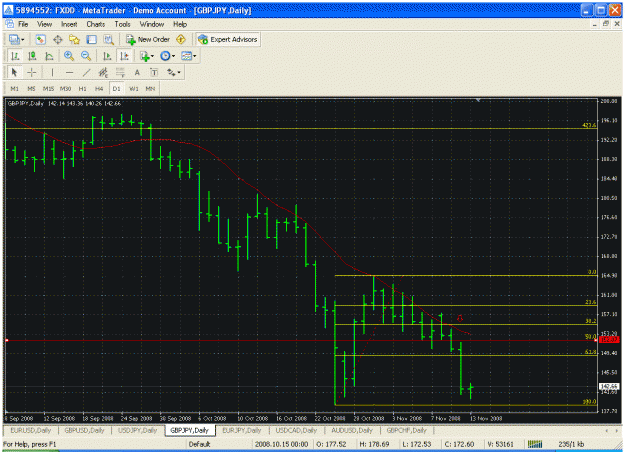Select the text label tool
The width and height of the screenshot is (625, 452).
click(x=154, y=73)
